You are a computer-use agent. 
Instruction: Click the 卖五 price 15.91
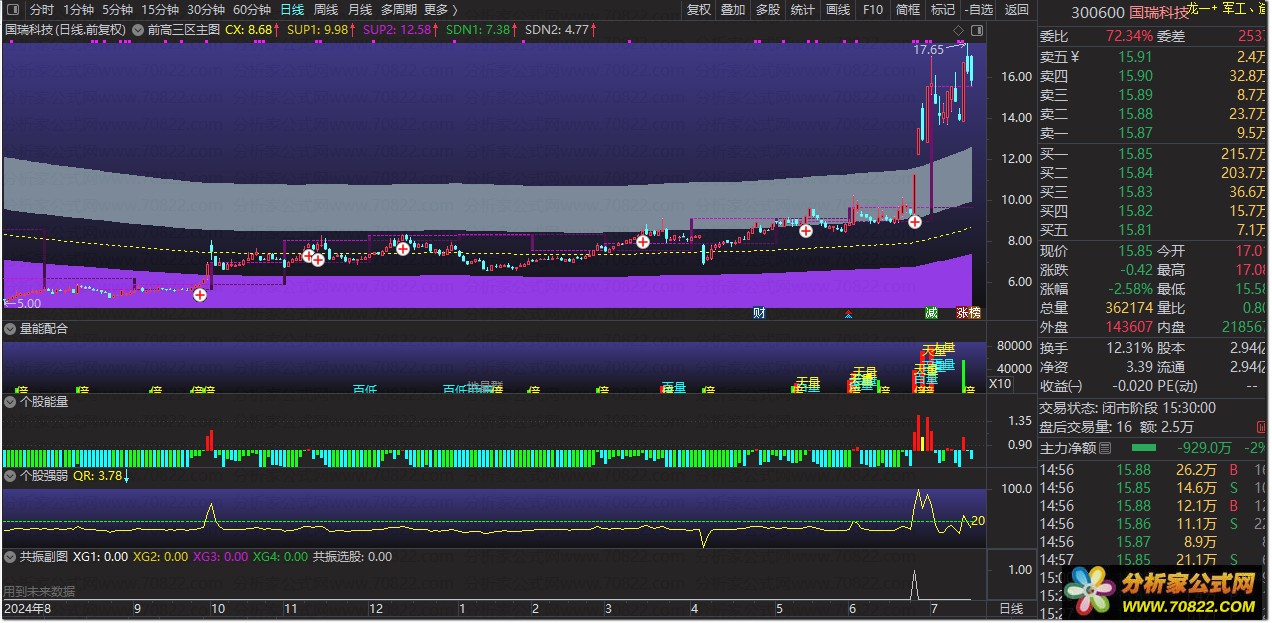(1136, 57)
